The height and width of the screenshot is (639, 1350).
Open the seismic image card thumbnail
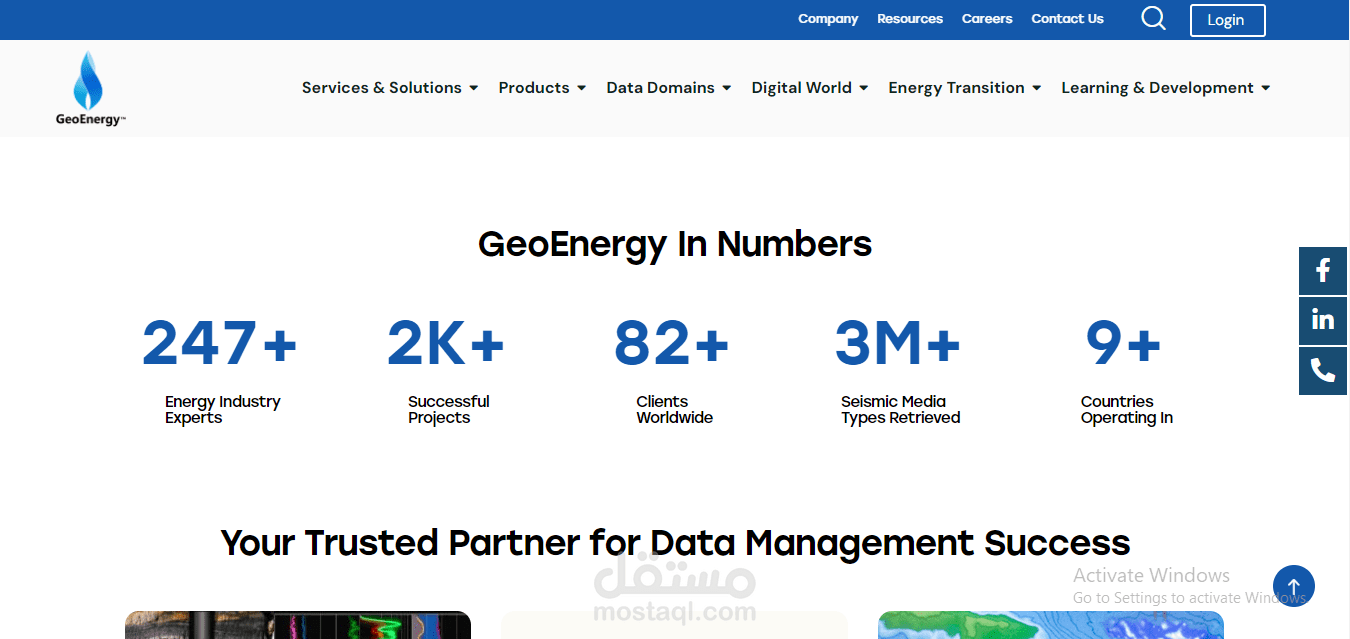pos(298,625)
